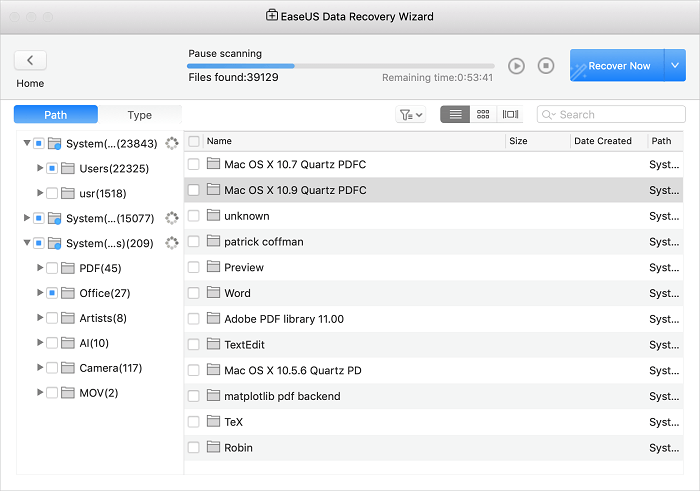Viewport: 700px width, 491px height.
Task: Click folder icon of matplotlib pdf backend
Action: click(x=213, y=395)
